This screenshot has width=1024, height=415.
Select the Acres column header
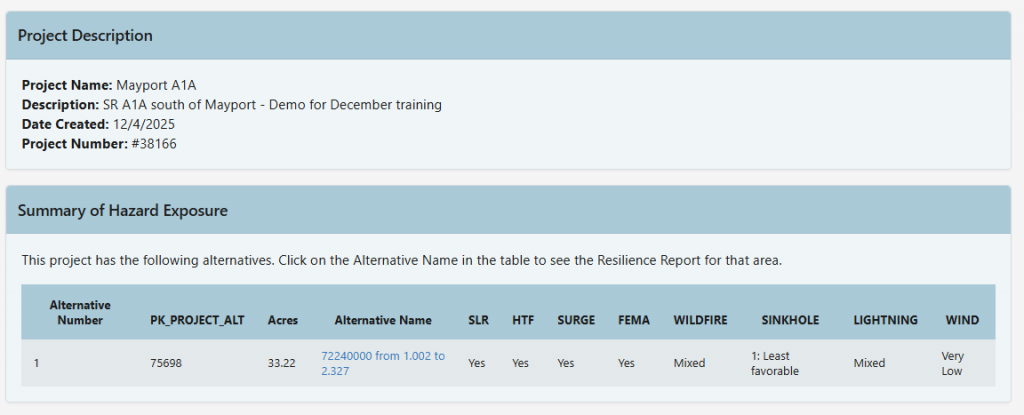coord(283,320)
